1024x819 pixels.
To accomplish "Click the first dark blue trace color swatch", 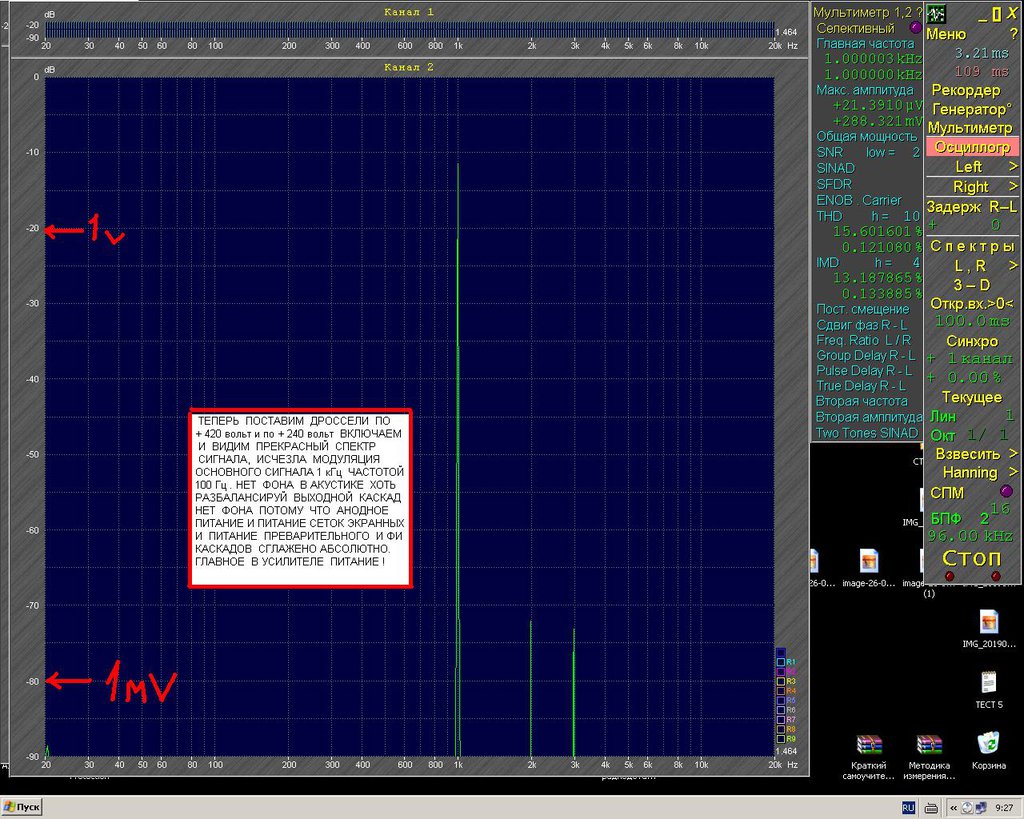I will point(780,652).
